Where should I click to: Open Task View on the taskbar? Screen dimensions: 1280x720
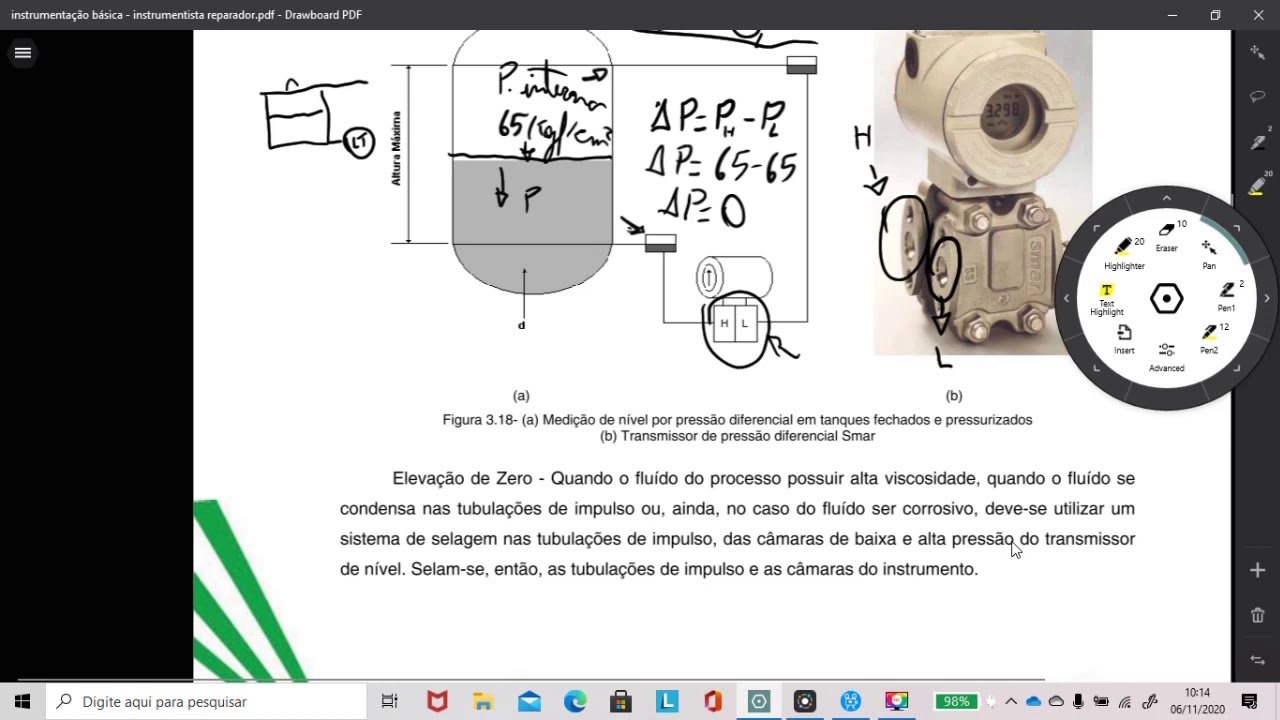[x=390, y=701]
